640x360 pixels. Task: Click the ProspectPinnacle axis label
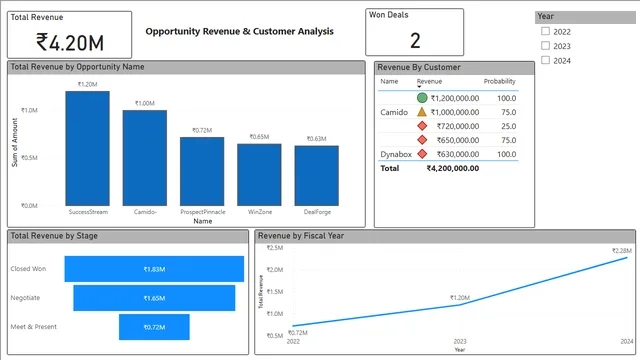203,212
